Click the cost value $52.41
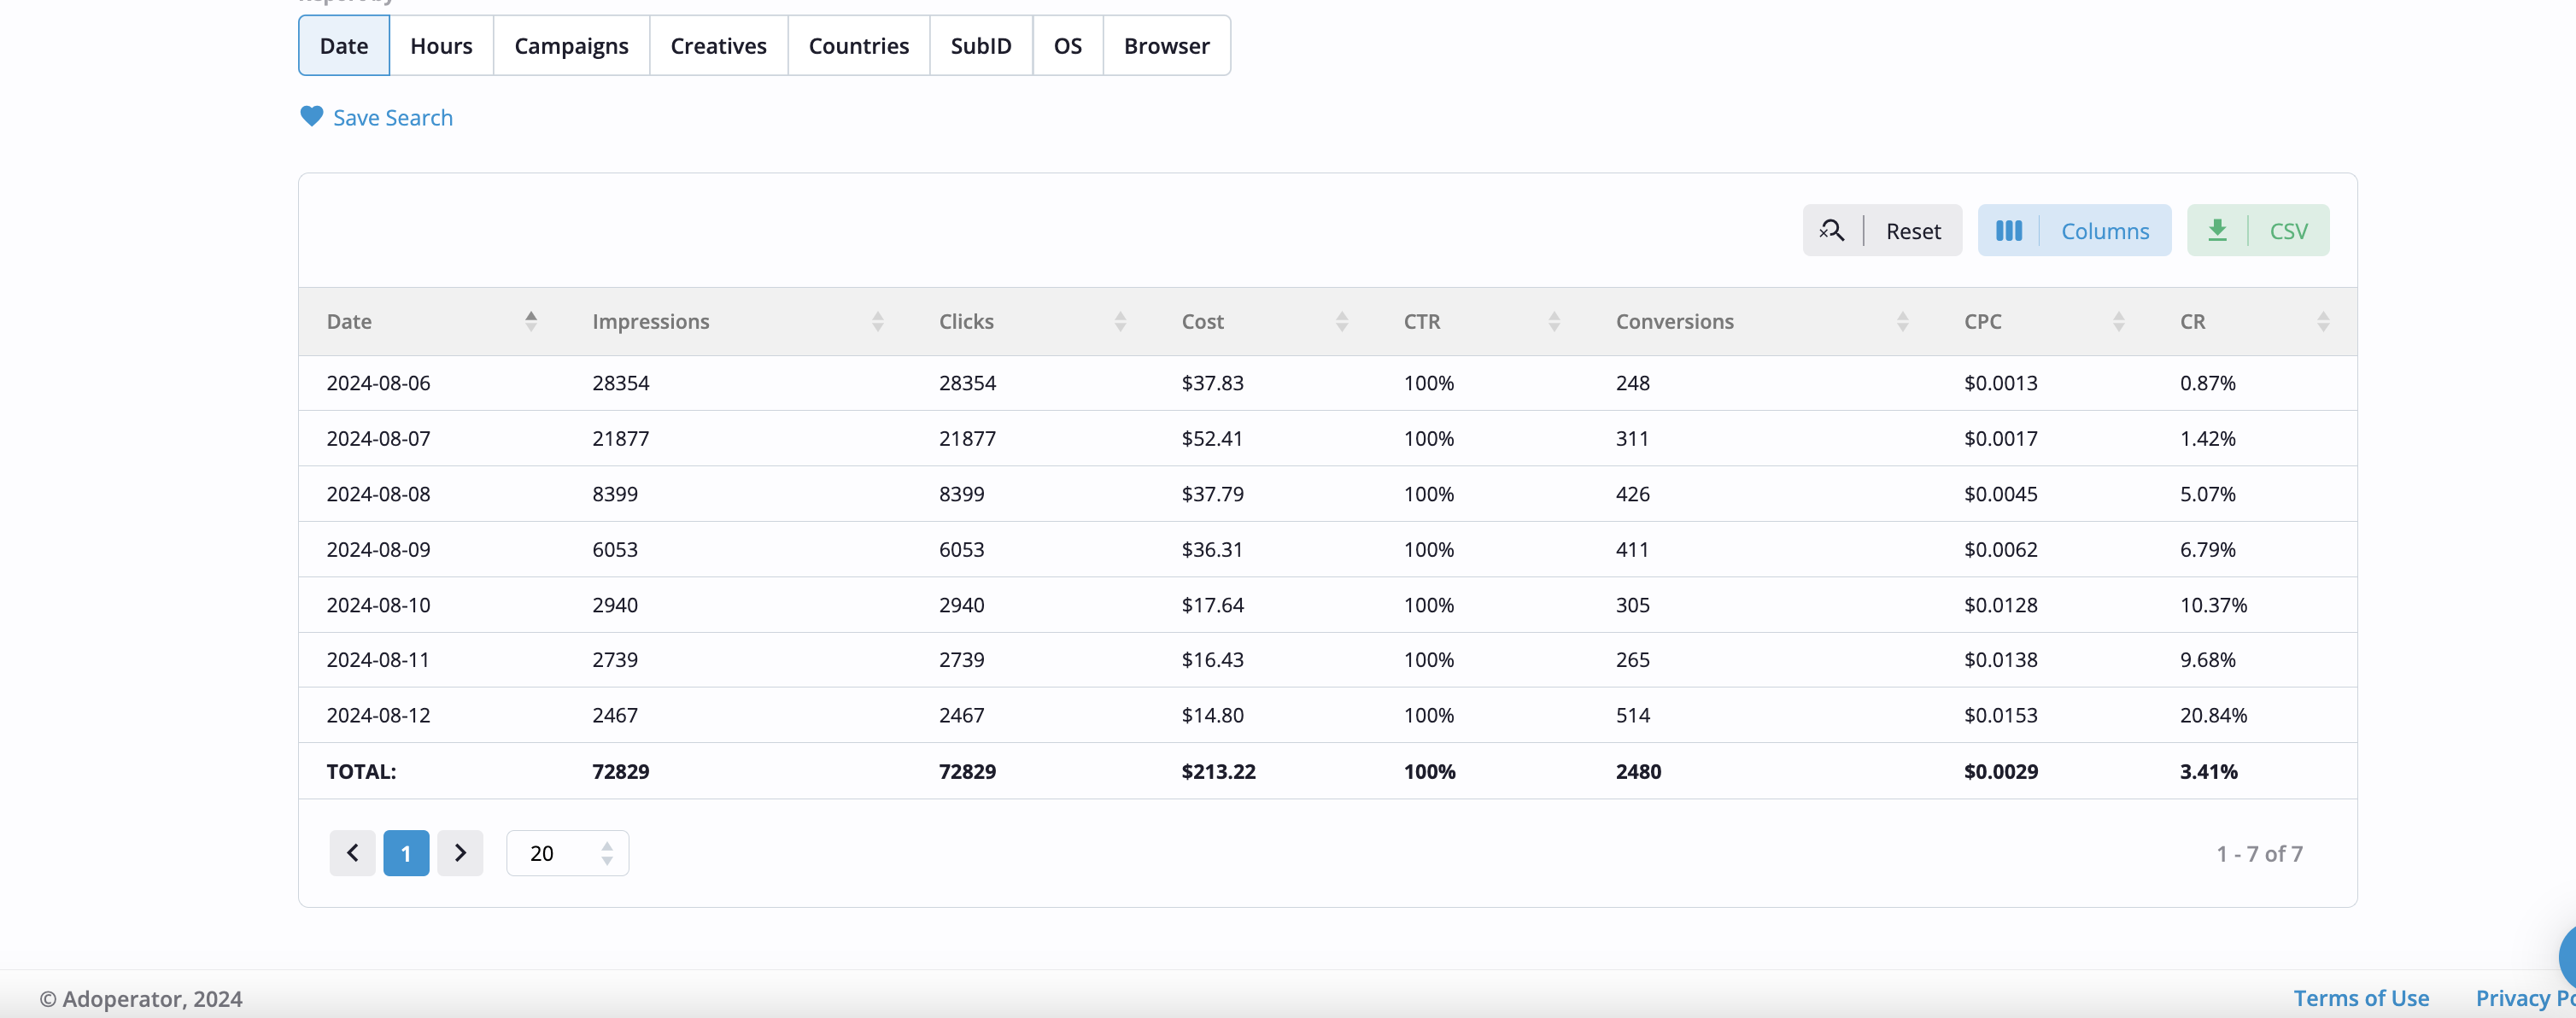 [1212, 438]
